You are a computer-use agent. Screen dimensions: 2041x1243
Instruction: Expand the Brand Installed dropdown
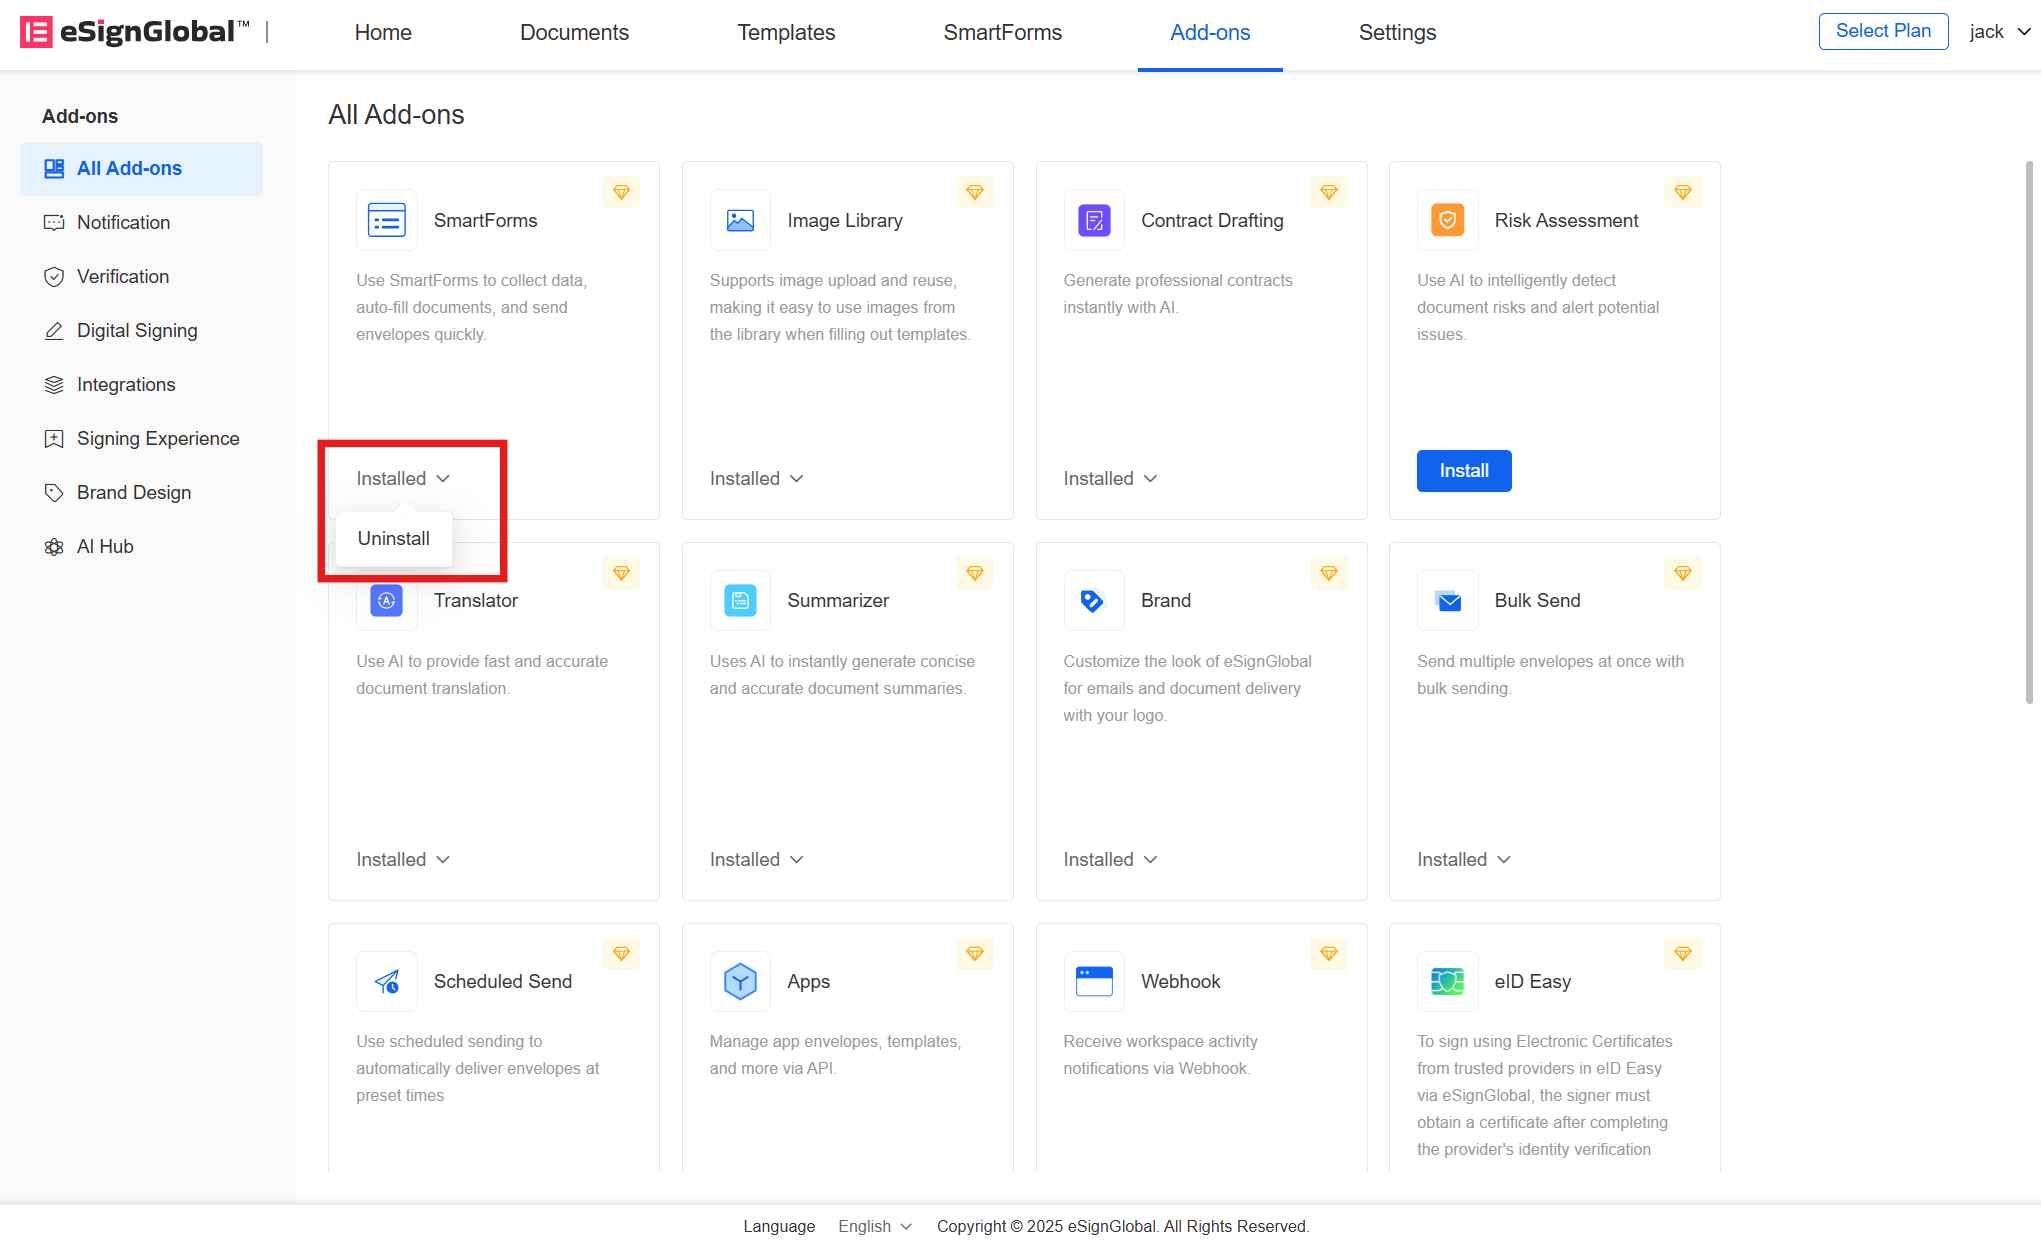coord(1110,859)
